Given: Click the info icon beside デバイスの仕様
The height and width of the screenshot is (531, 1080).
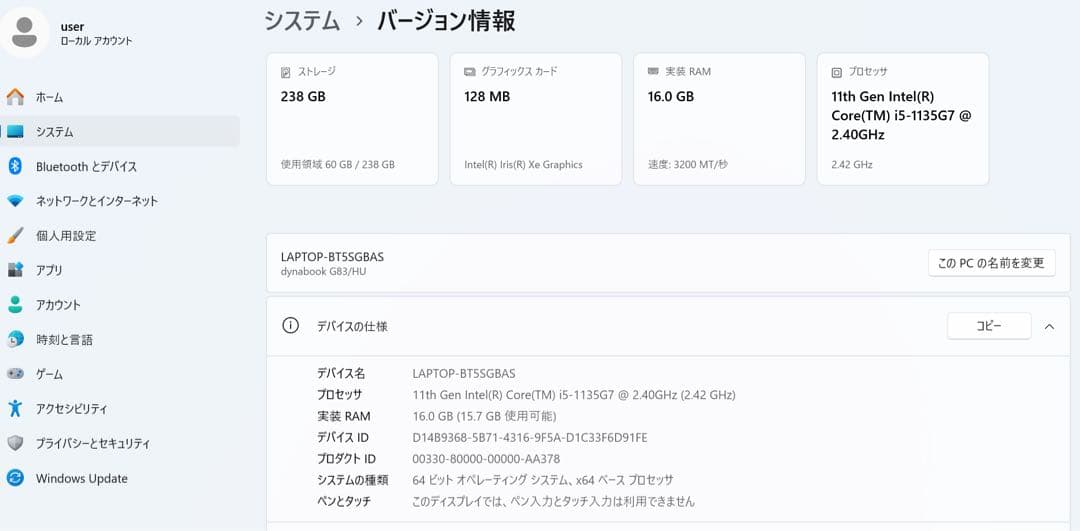Looking at the screenshot, I should click(291, 326).
